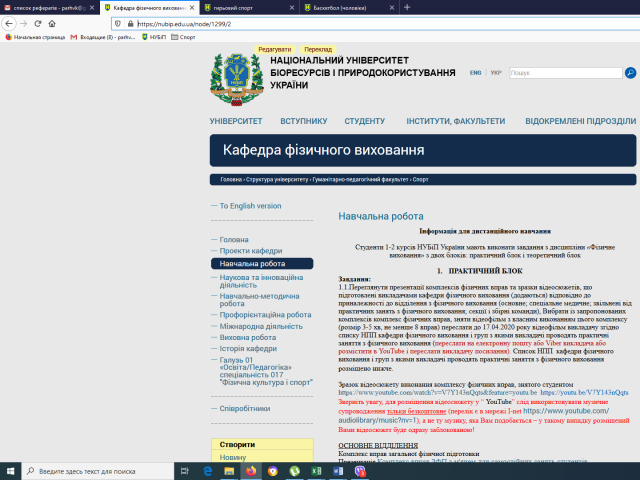Go to the browser home page icon
This screenshot has height=480, width=640.
pos(52,24)
